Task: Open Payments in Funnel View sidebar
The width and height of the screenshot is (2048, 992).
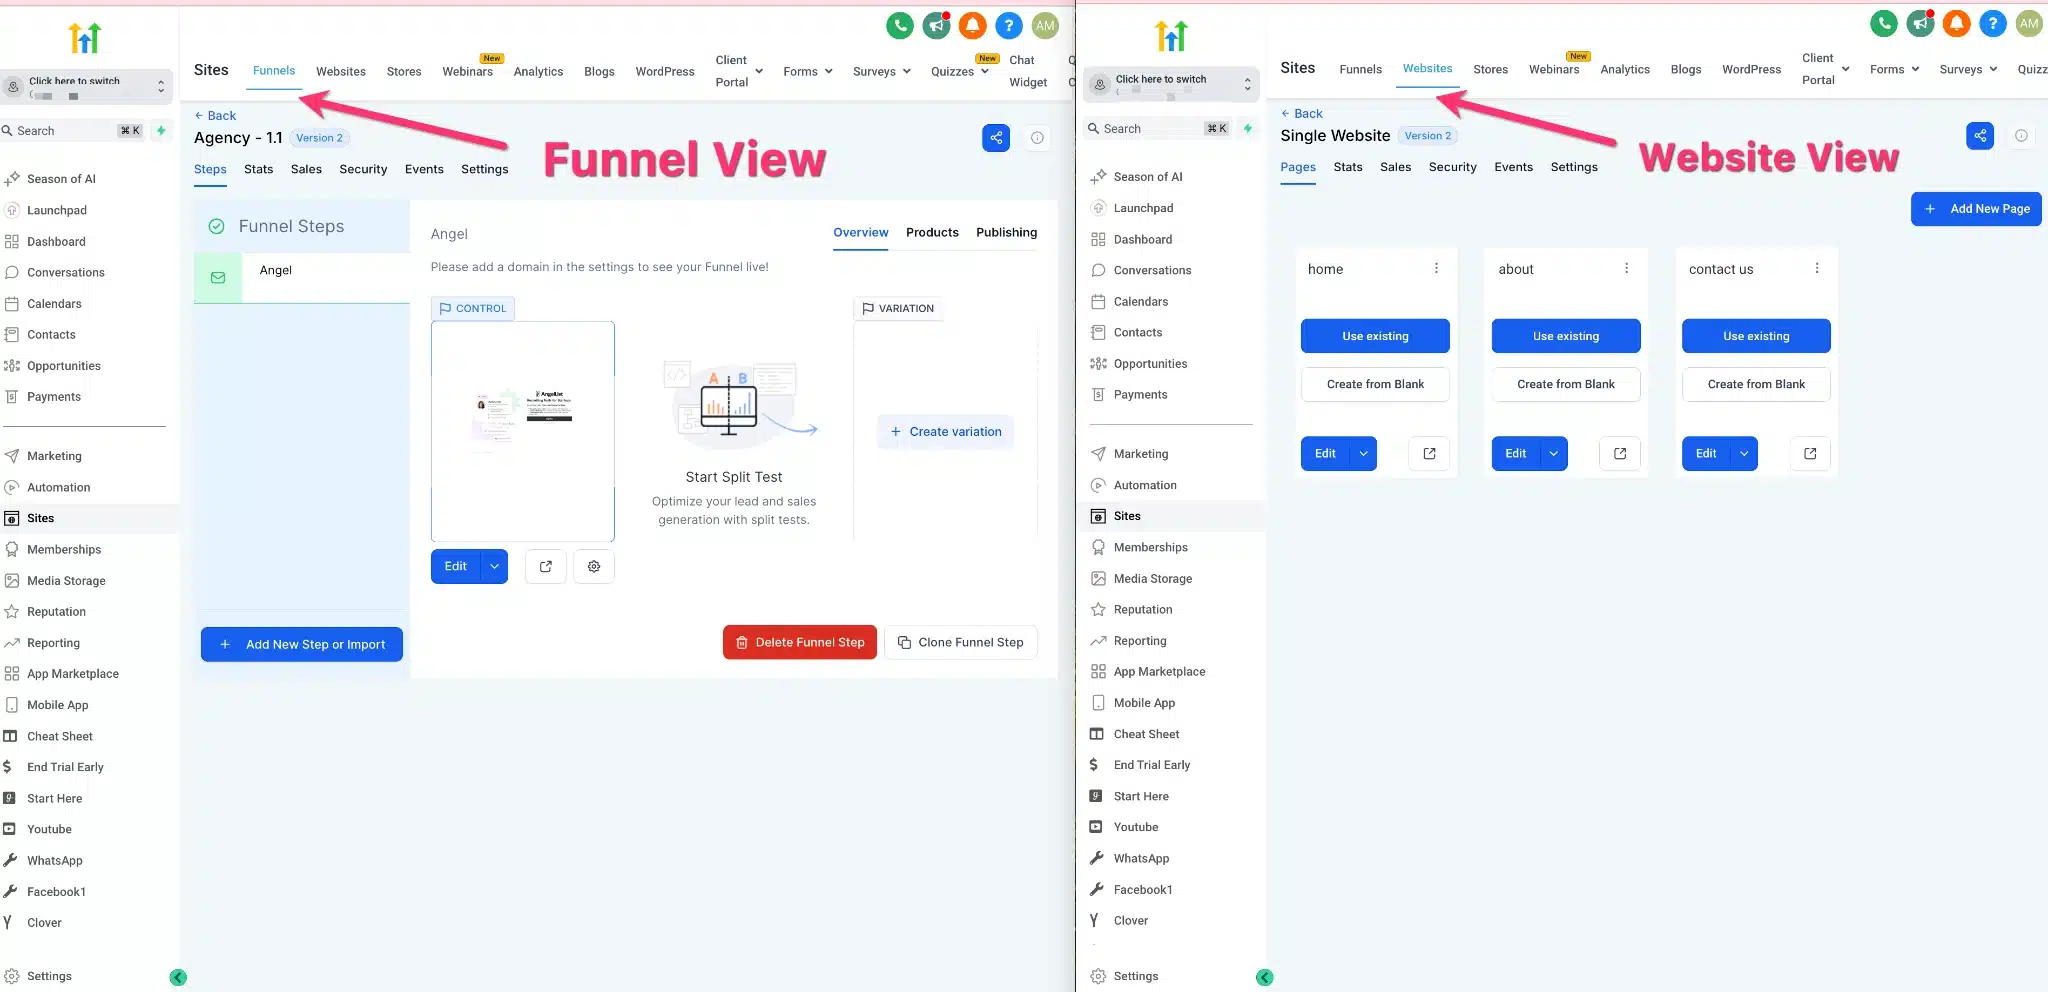Action: click(x=54, y=396)
